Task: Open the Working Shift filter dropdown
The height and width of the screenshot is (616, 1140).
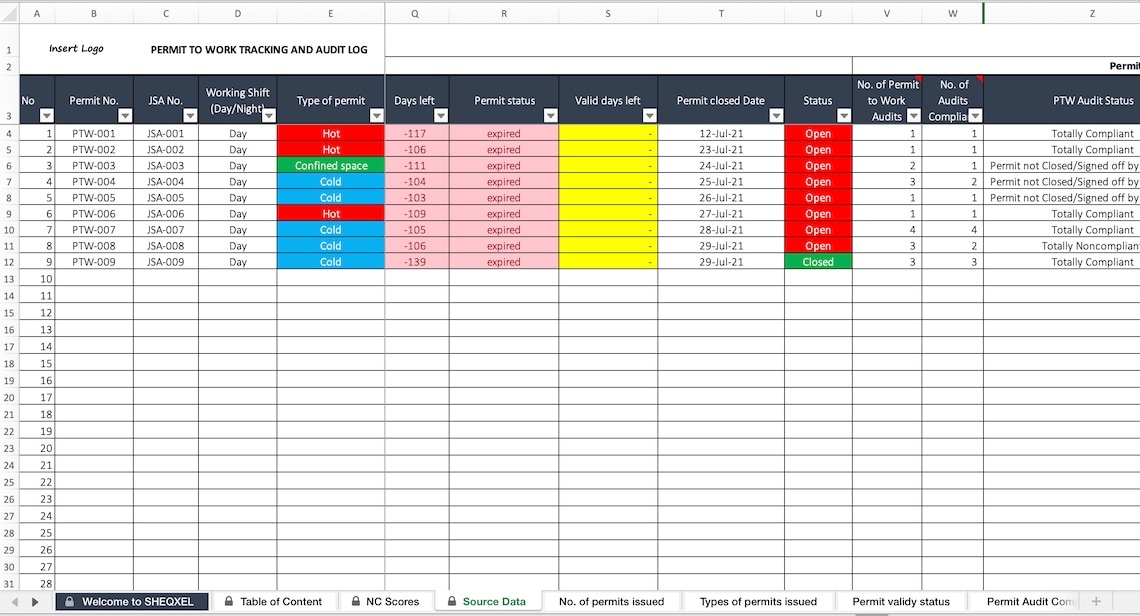Action: click(x=269, y=116)
